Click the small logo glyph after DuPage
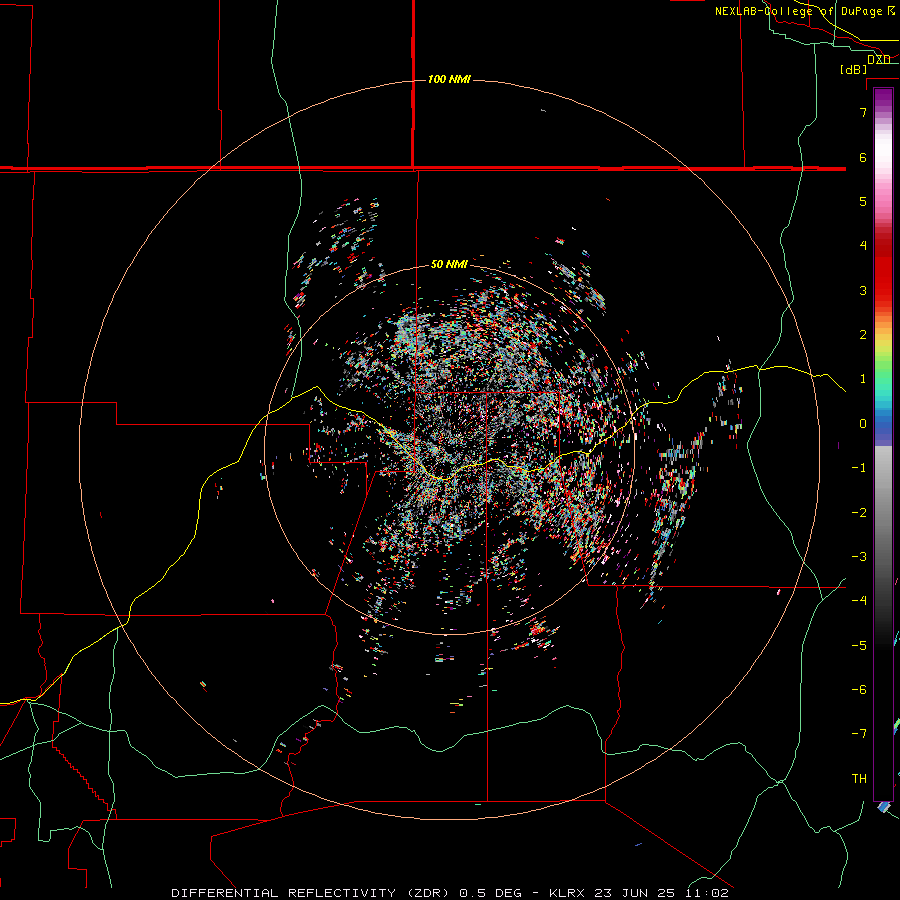 tap(891, 10)
